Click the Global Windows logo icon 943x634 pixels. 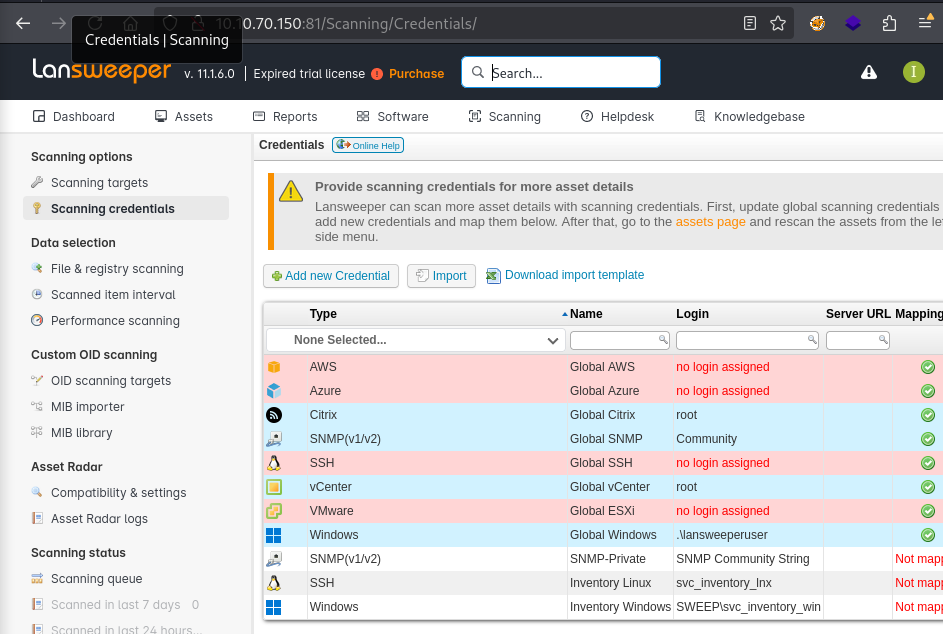(x=274, y=535)
